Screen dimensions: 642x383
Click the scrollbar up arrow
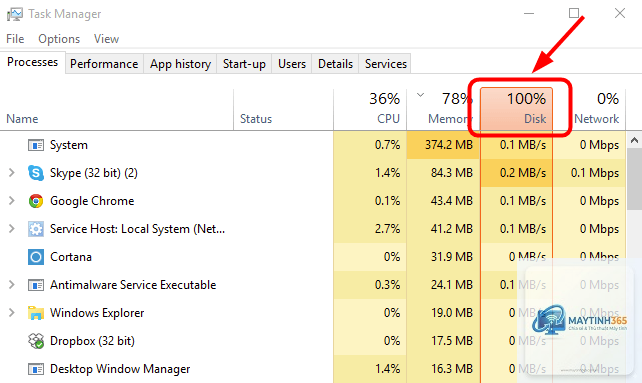(x=634, y=141)
